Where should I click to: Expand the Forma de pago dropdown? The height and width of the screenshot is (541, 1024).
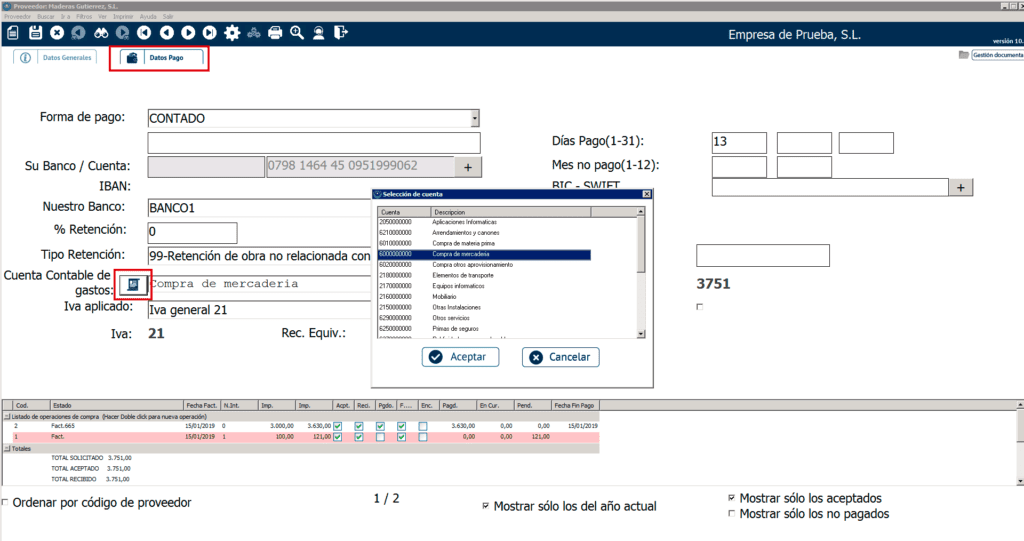pyautogui.click(x=474, y=118)
